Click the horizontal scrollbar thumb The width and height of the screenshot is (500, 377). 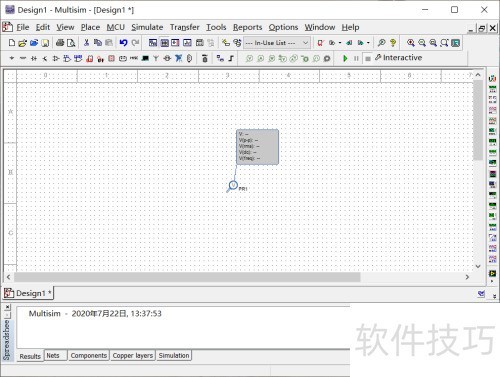point(187,277)
